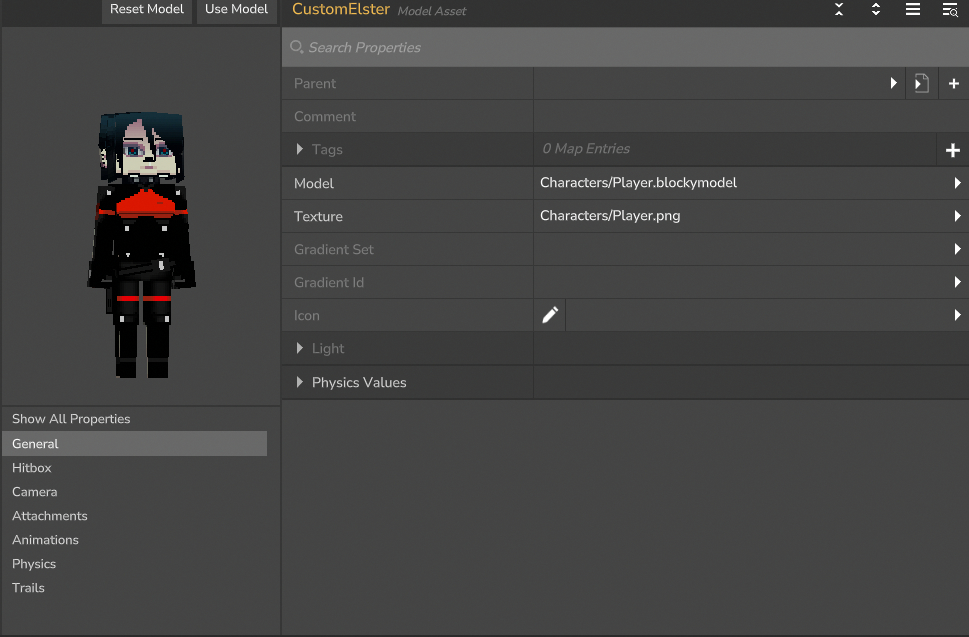Open the Texture path dropdown arrow

coord(957,216)
